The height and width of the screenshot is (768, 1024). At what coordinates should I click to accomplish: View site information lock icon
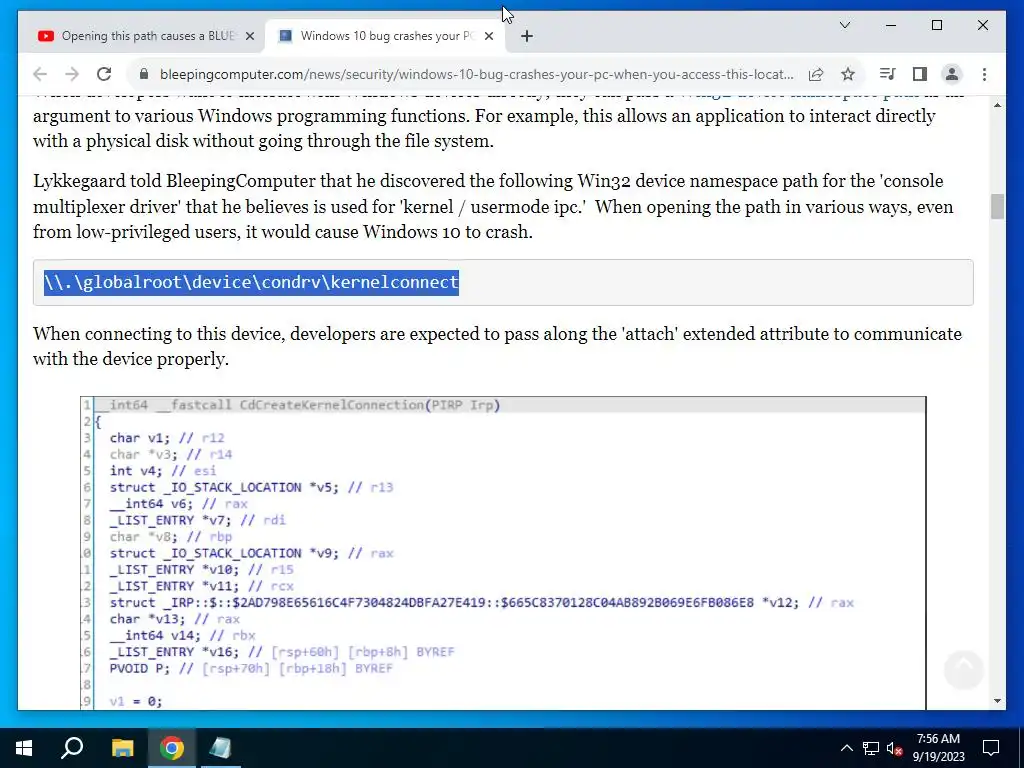144,74
